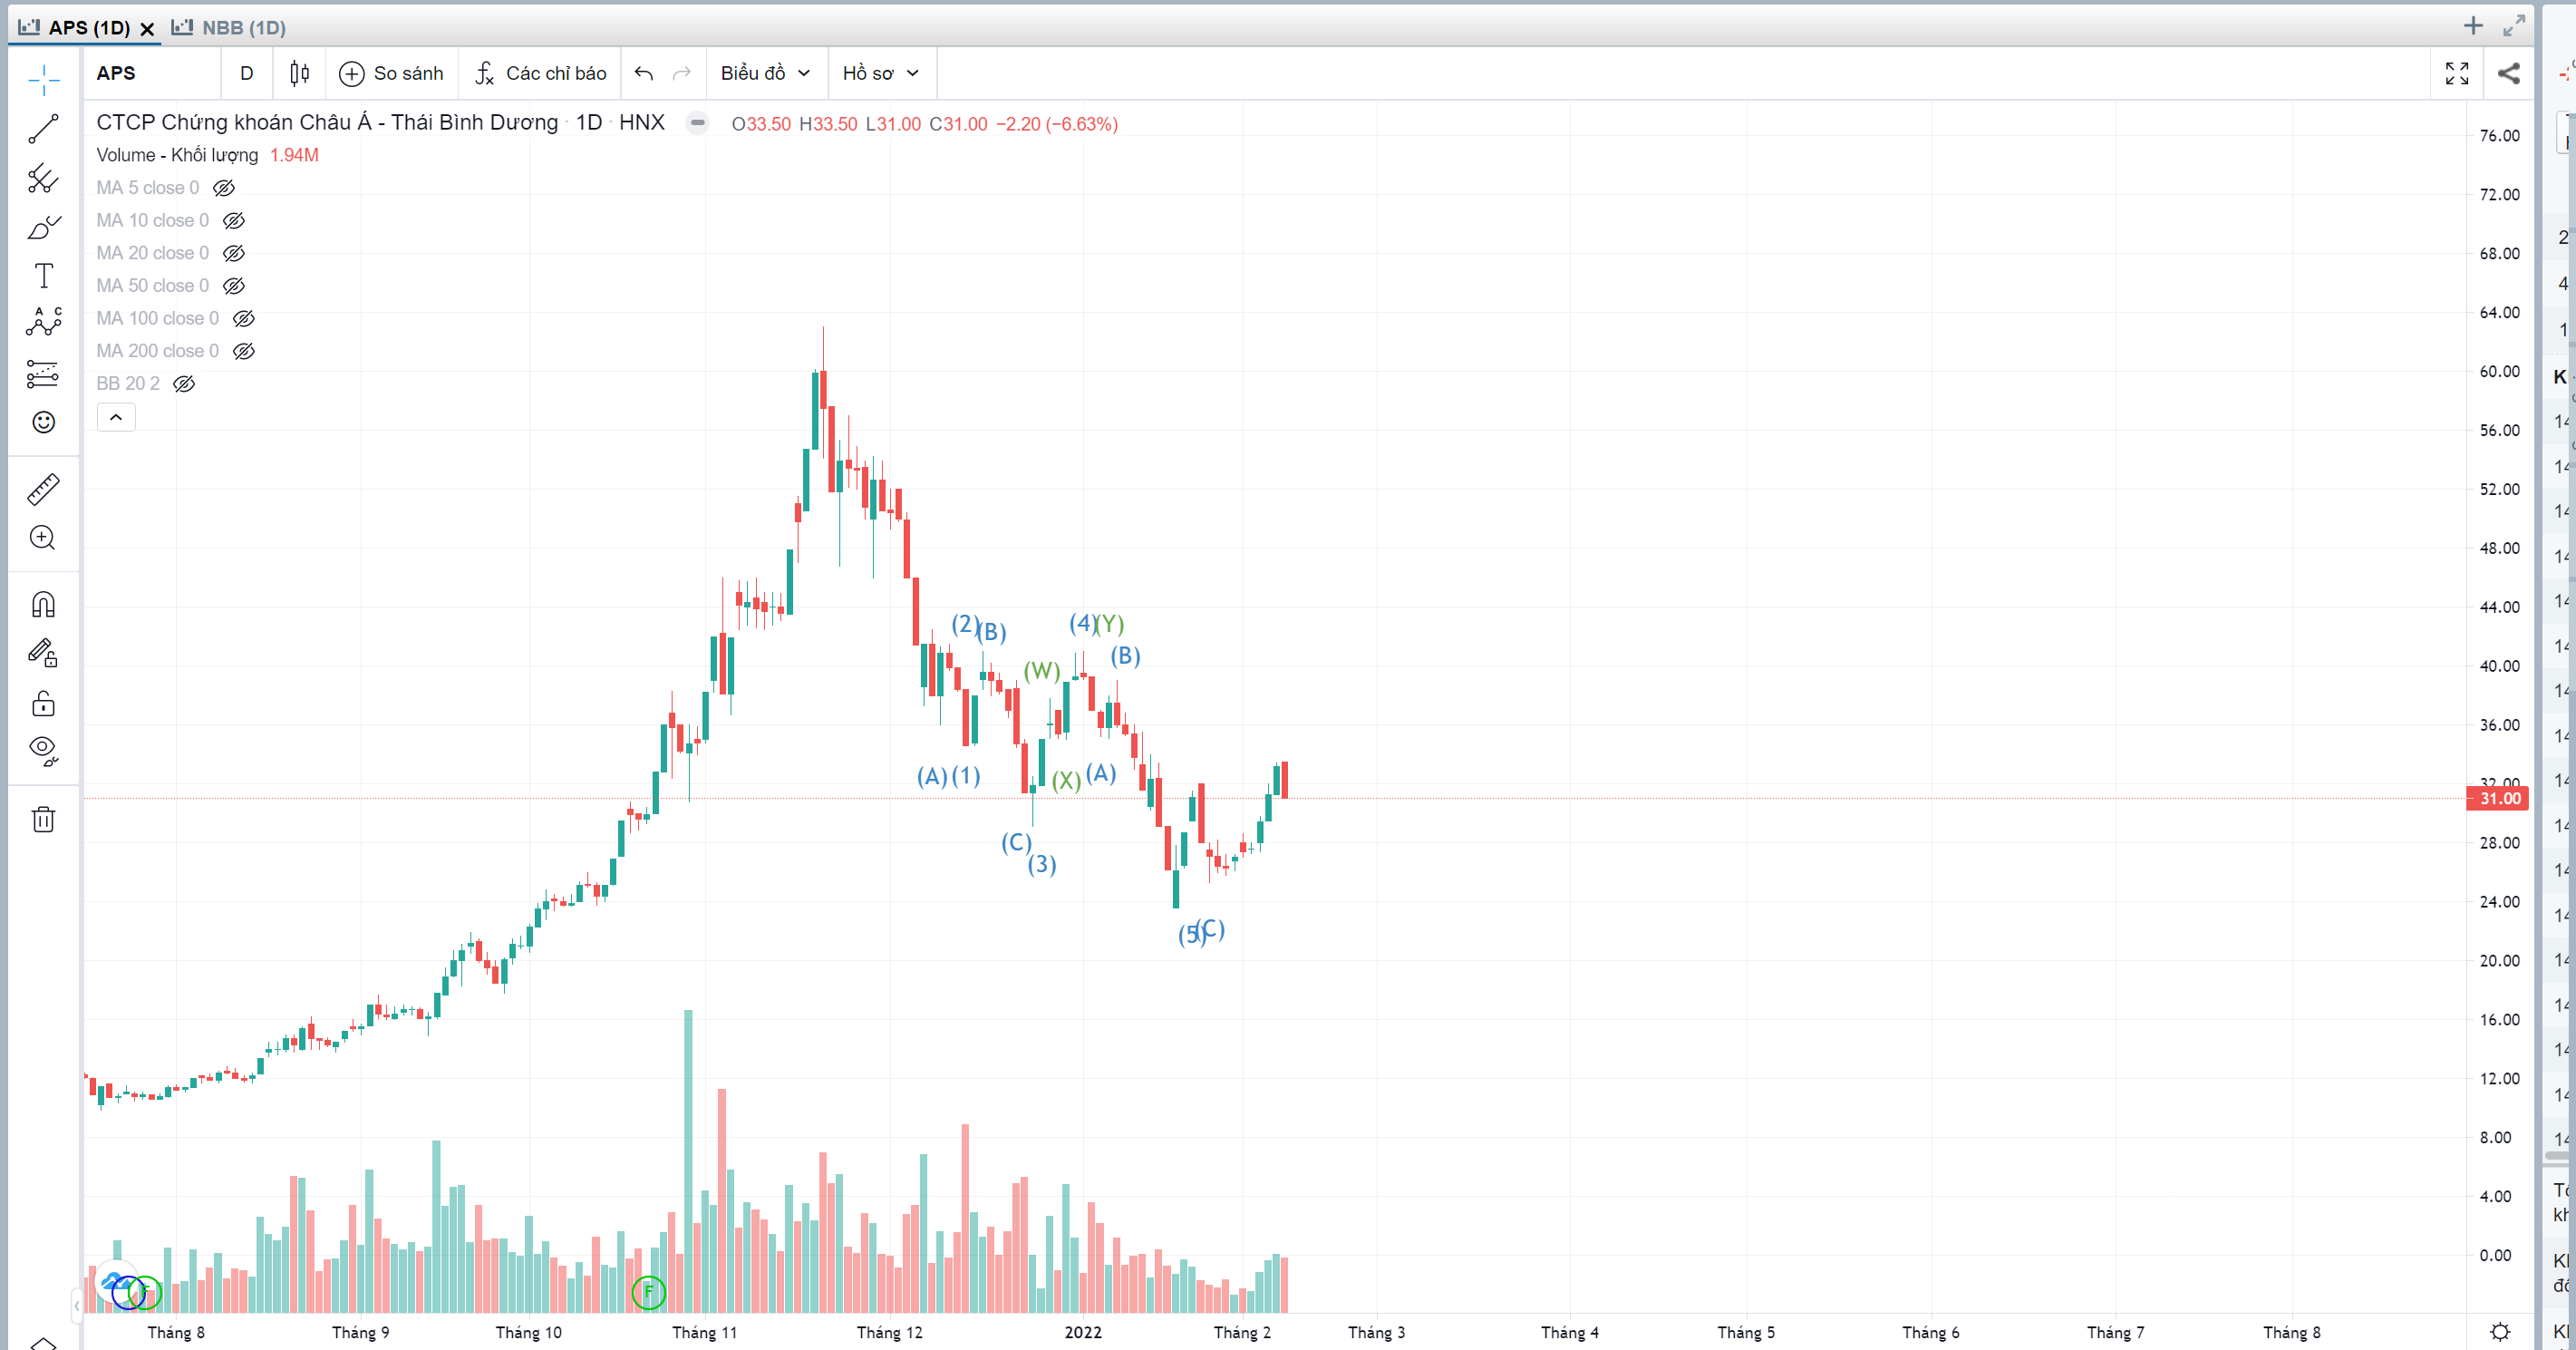Switch to the NBB (1D) tab
The width and height of the screenshot is (2576, 1350).
(231, 27)
